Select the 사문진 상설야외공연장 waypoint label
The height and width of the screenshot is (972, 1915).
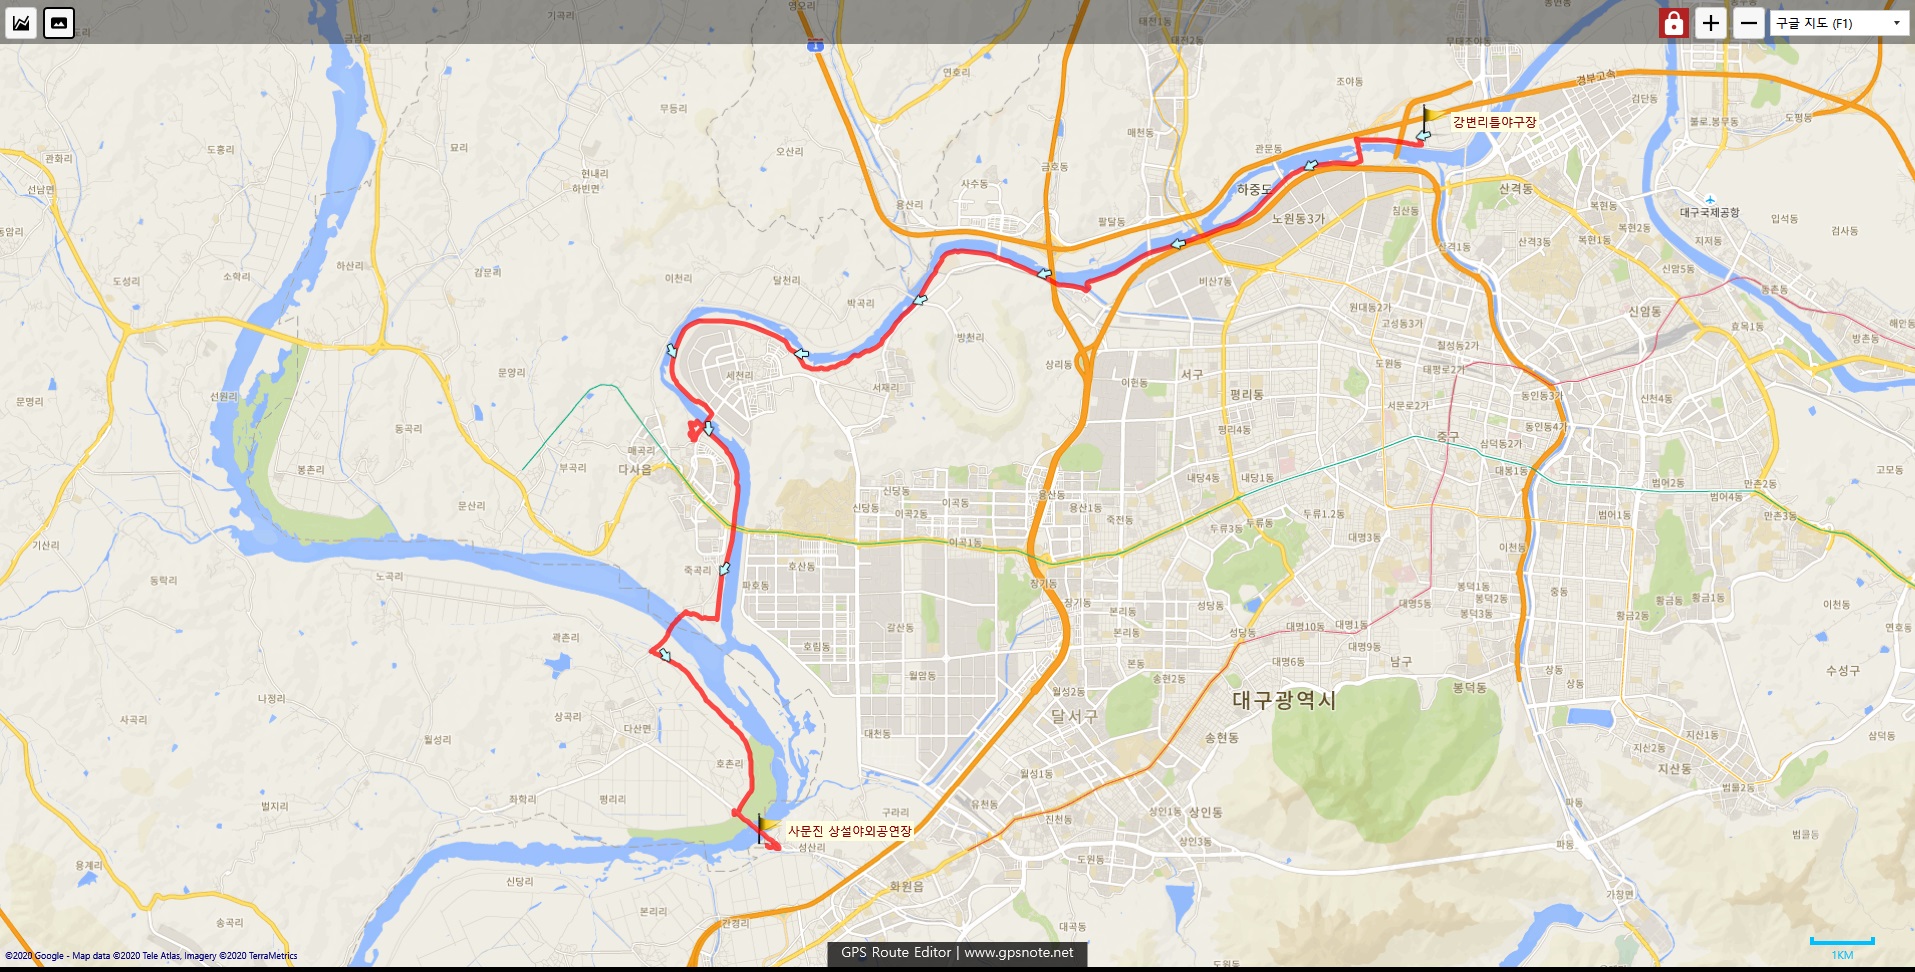850,831
